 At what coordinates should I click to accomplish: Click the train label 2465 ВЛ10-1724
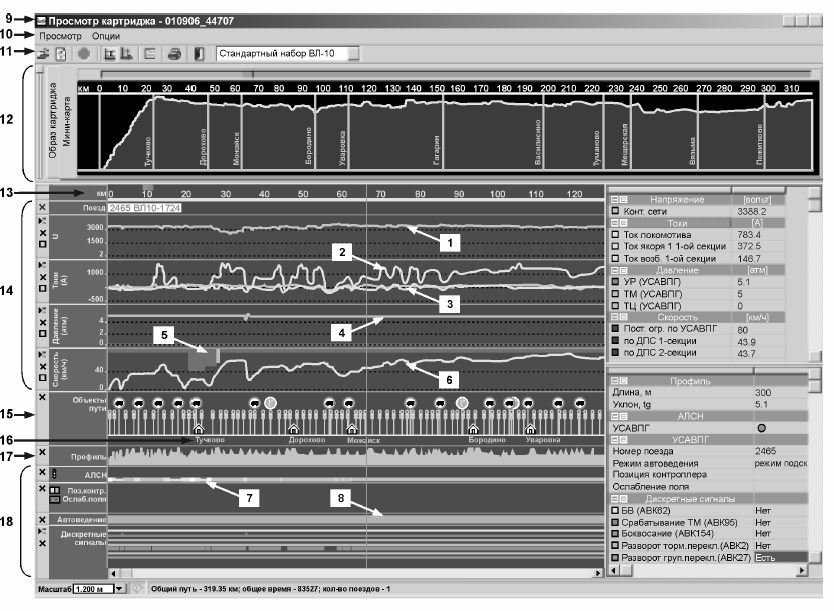click(145, 208)
